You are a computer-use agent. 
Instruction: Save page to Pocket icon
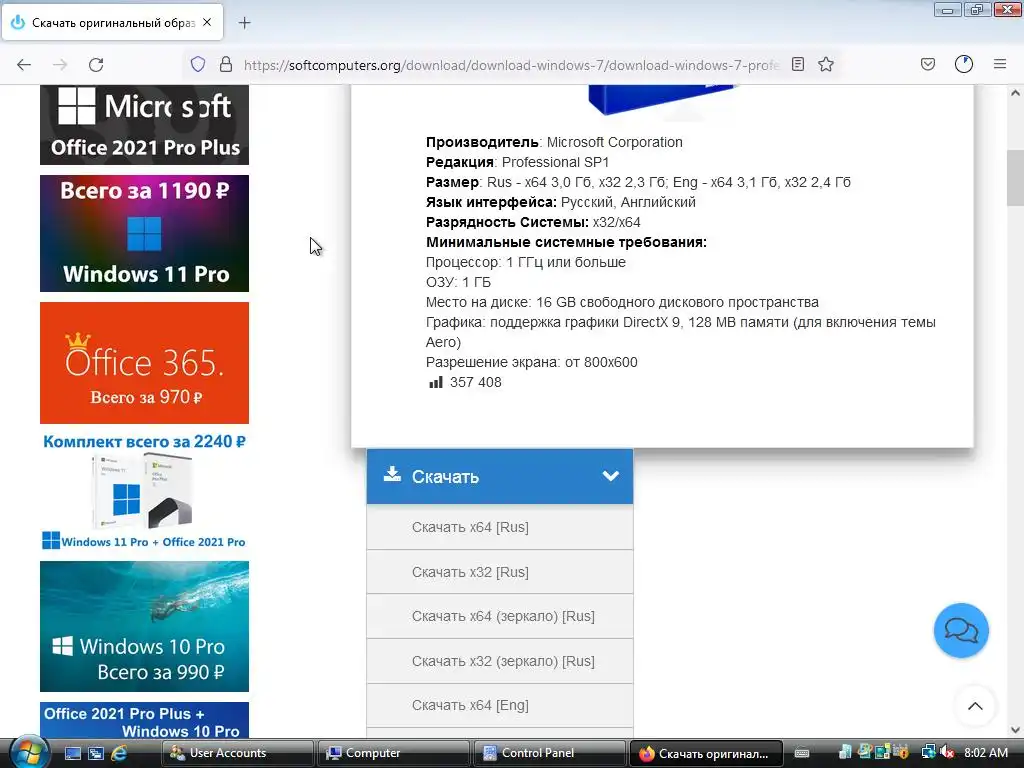927,64
